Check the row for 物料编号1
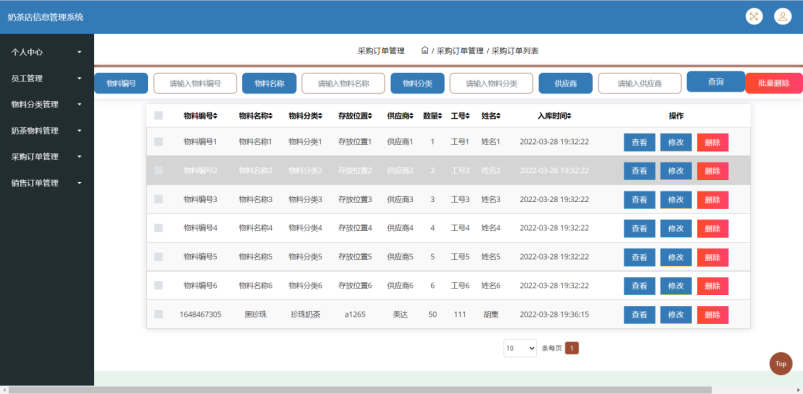 (x=158, y=141)
